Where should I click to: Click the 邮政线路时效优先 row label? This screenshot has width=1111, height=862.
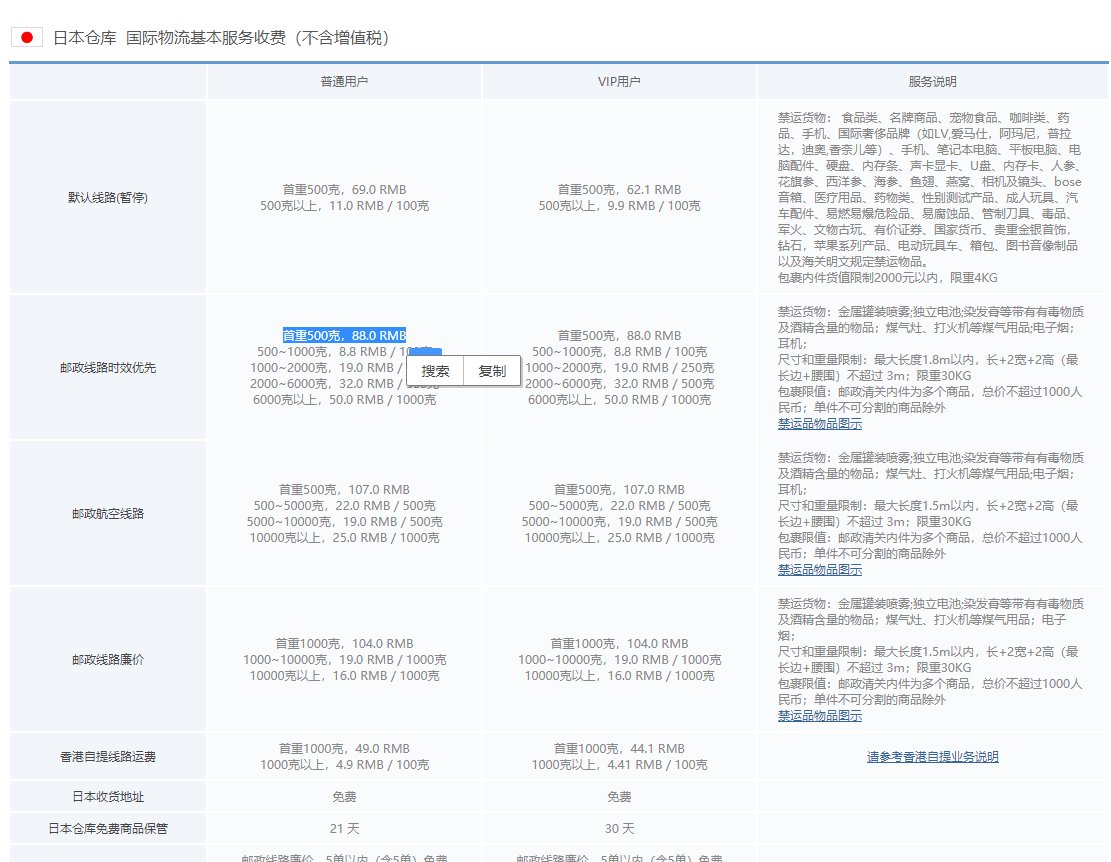[x=106, y=367]
